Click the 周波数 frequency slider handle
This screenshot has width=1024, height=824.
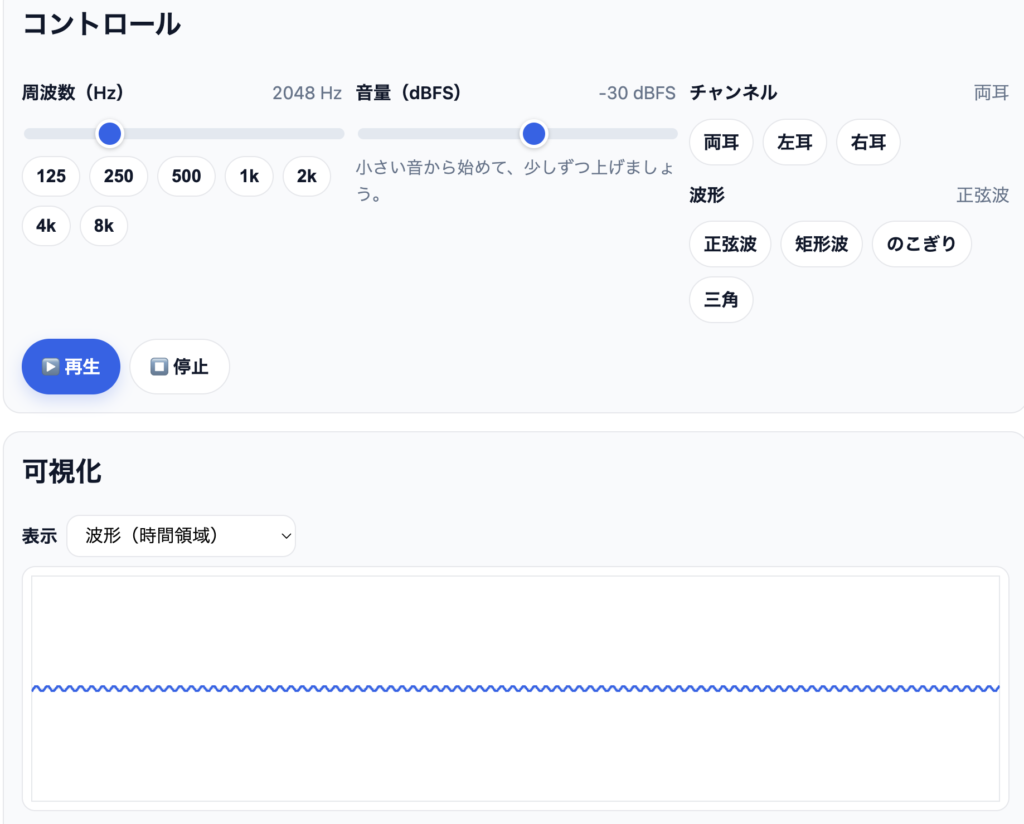[109, 133]
